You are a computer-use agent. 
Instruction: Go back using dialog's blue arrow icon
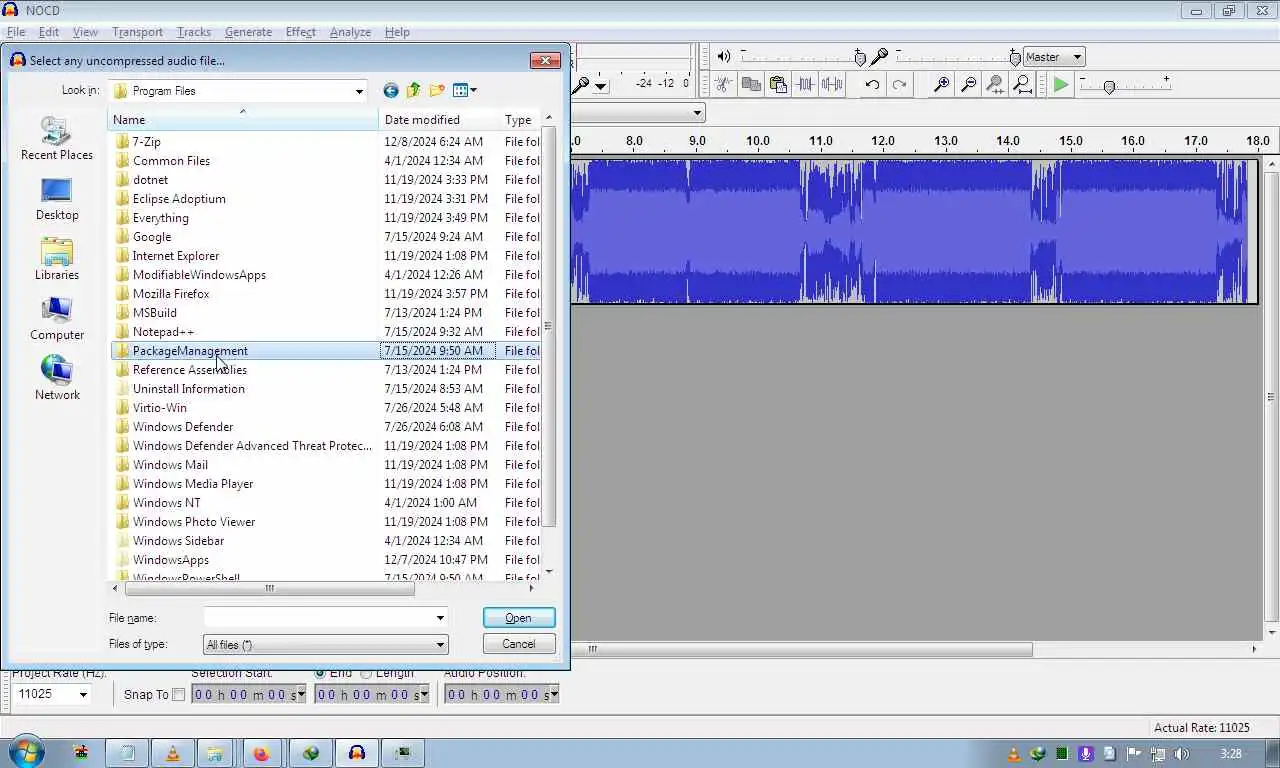(391, 91)
